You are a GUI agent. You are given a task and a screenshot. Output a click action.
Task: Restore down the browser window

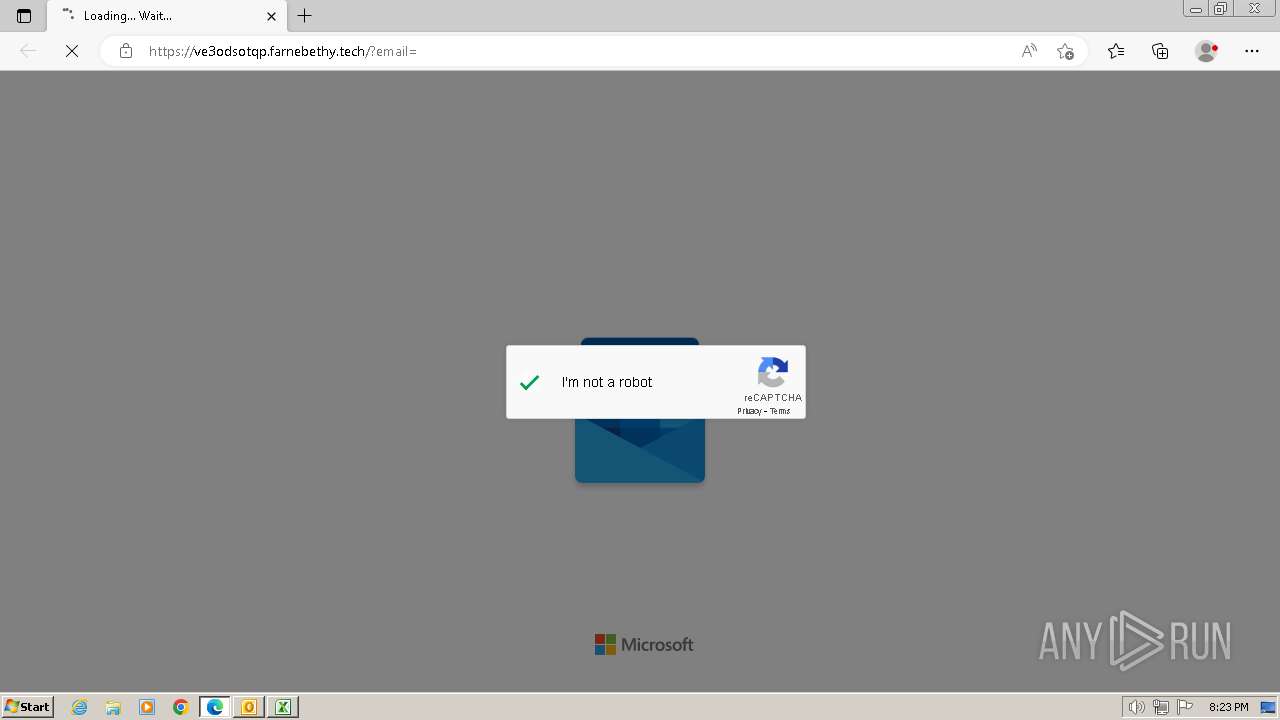click(x=1221, y=8)
